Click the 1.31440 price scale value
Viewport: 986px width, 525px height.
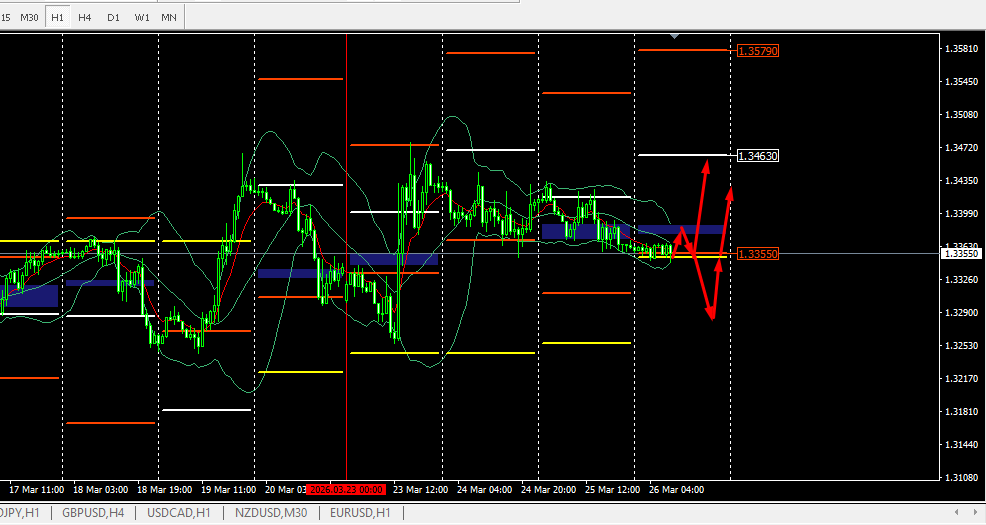[x=962, y=445]
